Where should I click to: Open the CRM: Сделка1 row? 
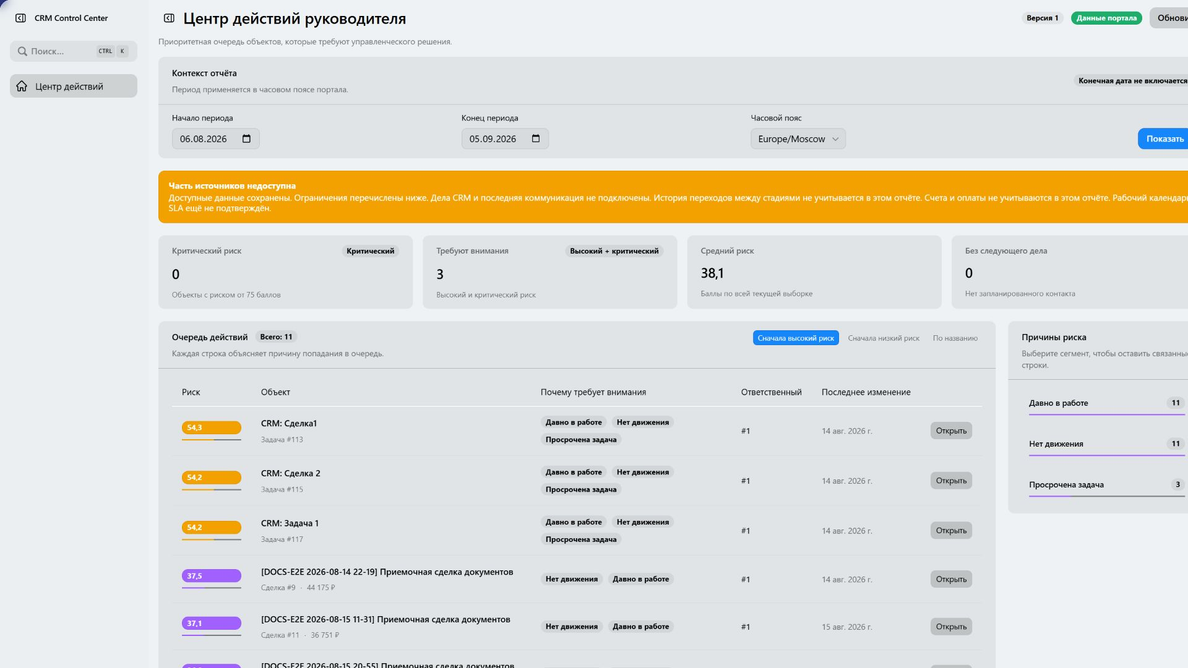951,431
